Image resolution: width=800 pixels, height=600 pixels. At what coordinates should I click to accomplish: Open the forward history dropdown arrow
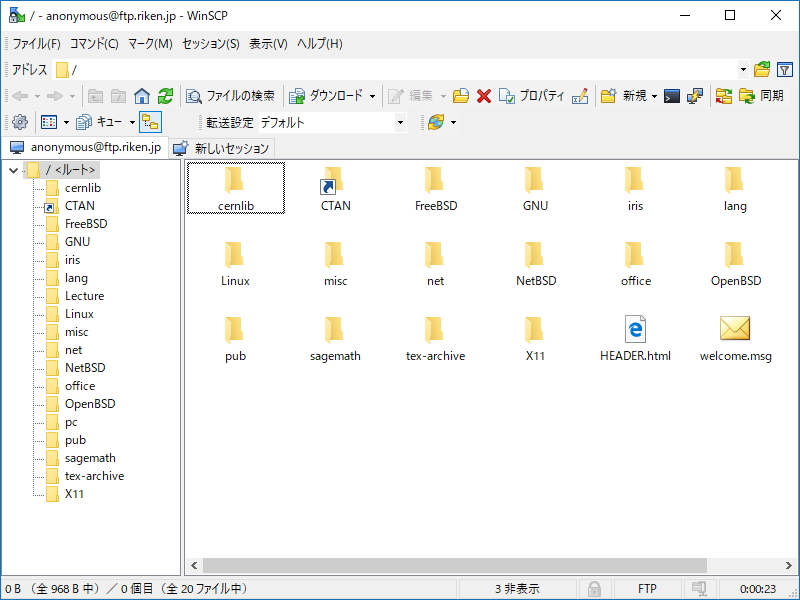72,95
